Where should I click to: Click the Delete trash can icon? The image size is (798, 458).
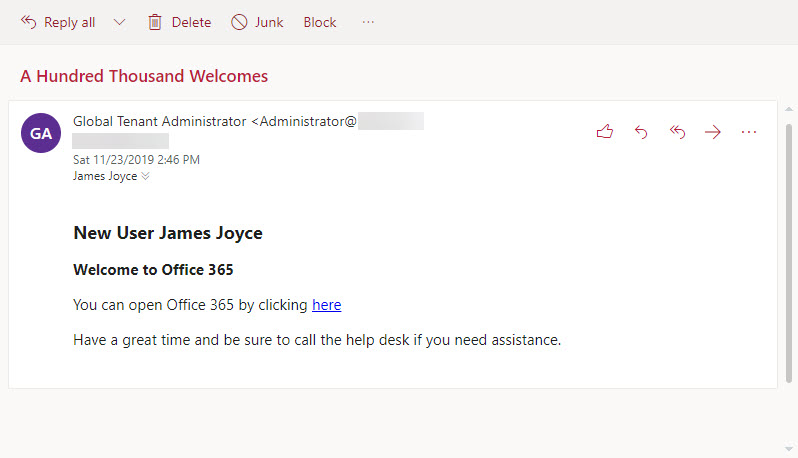point(155,22)
